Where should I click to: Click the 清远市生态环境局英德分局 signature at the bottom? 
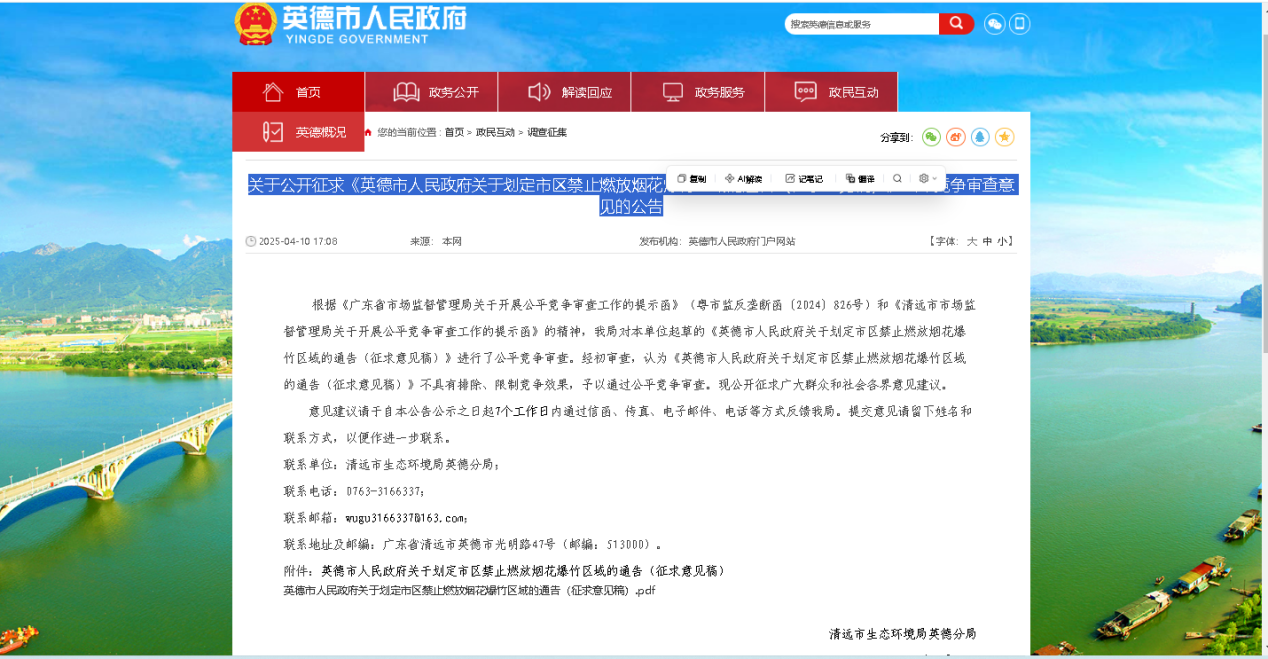[x=902, y=633]
